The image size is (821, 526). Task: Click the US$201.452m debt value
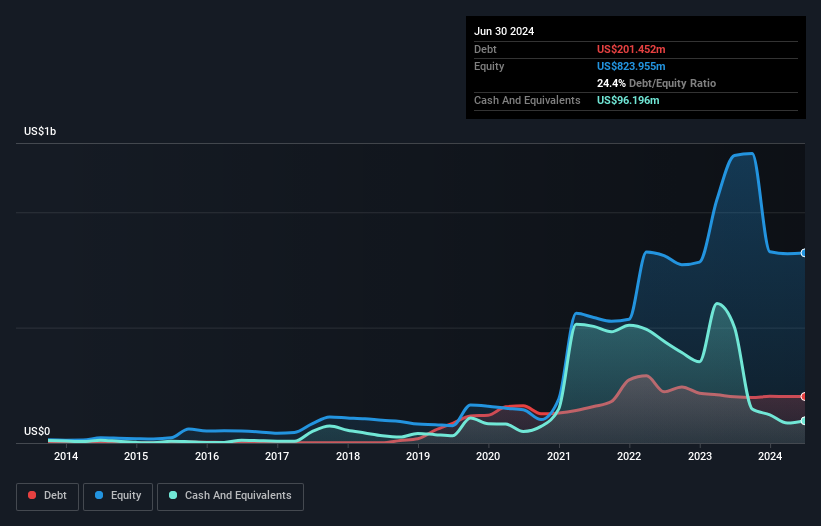tap(631, 49)
